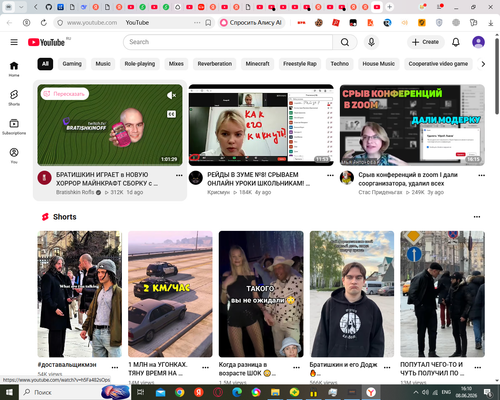This screenshot has height=400, width=500.
Task: Open options for 1 МЛН на УГОНКАХ short
Action: (x=206, y=368)
